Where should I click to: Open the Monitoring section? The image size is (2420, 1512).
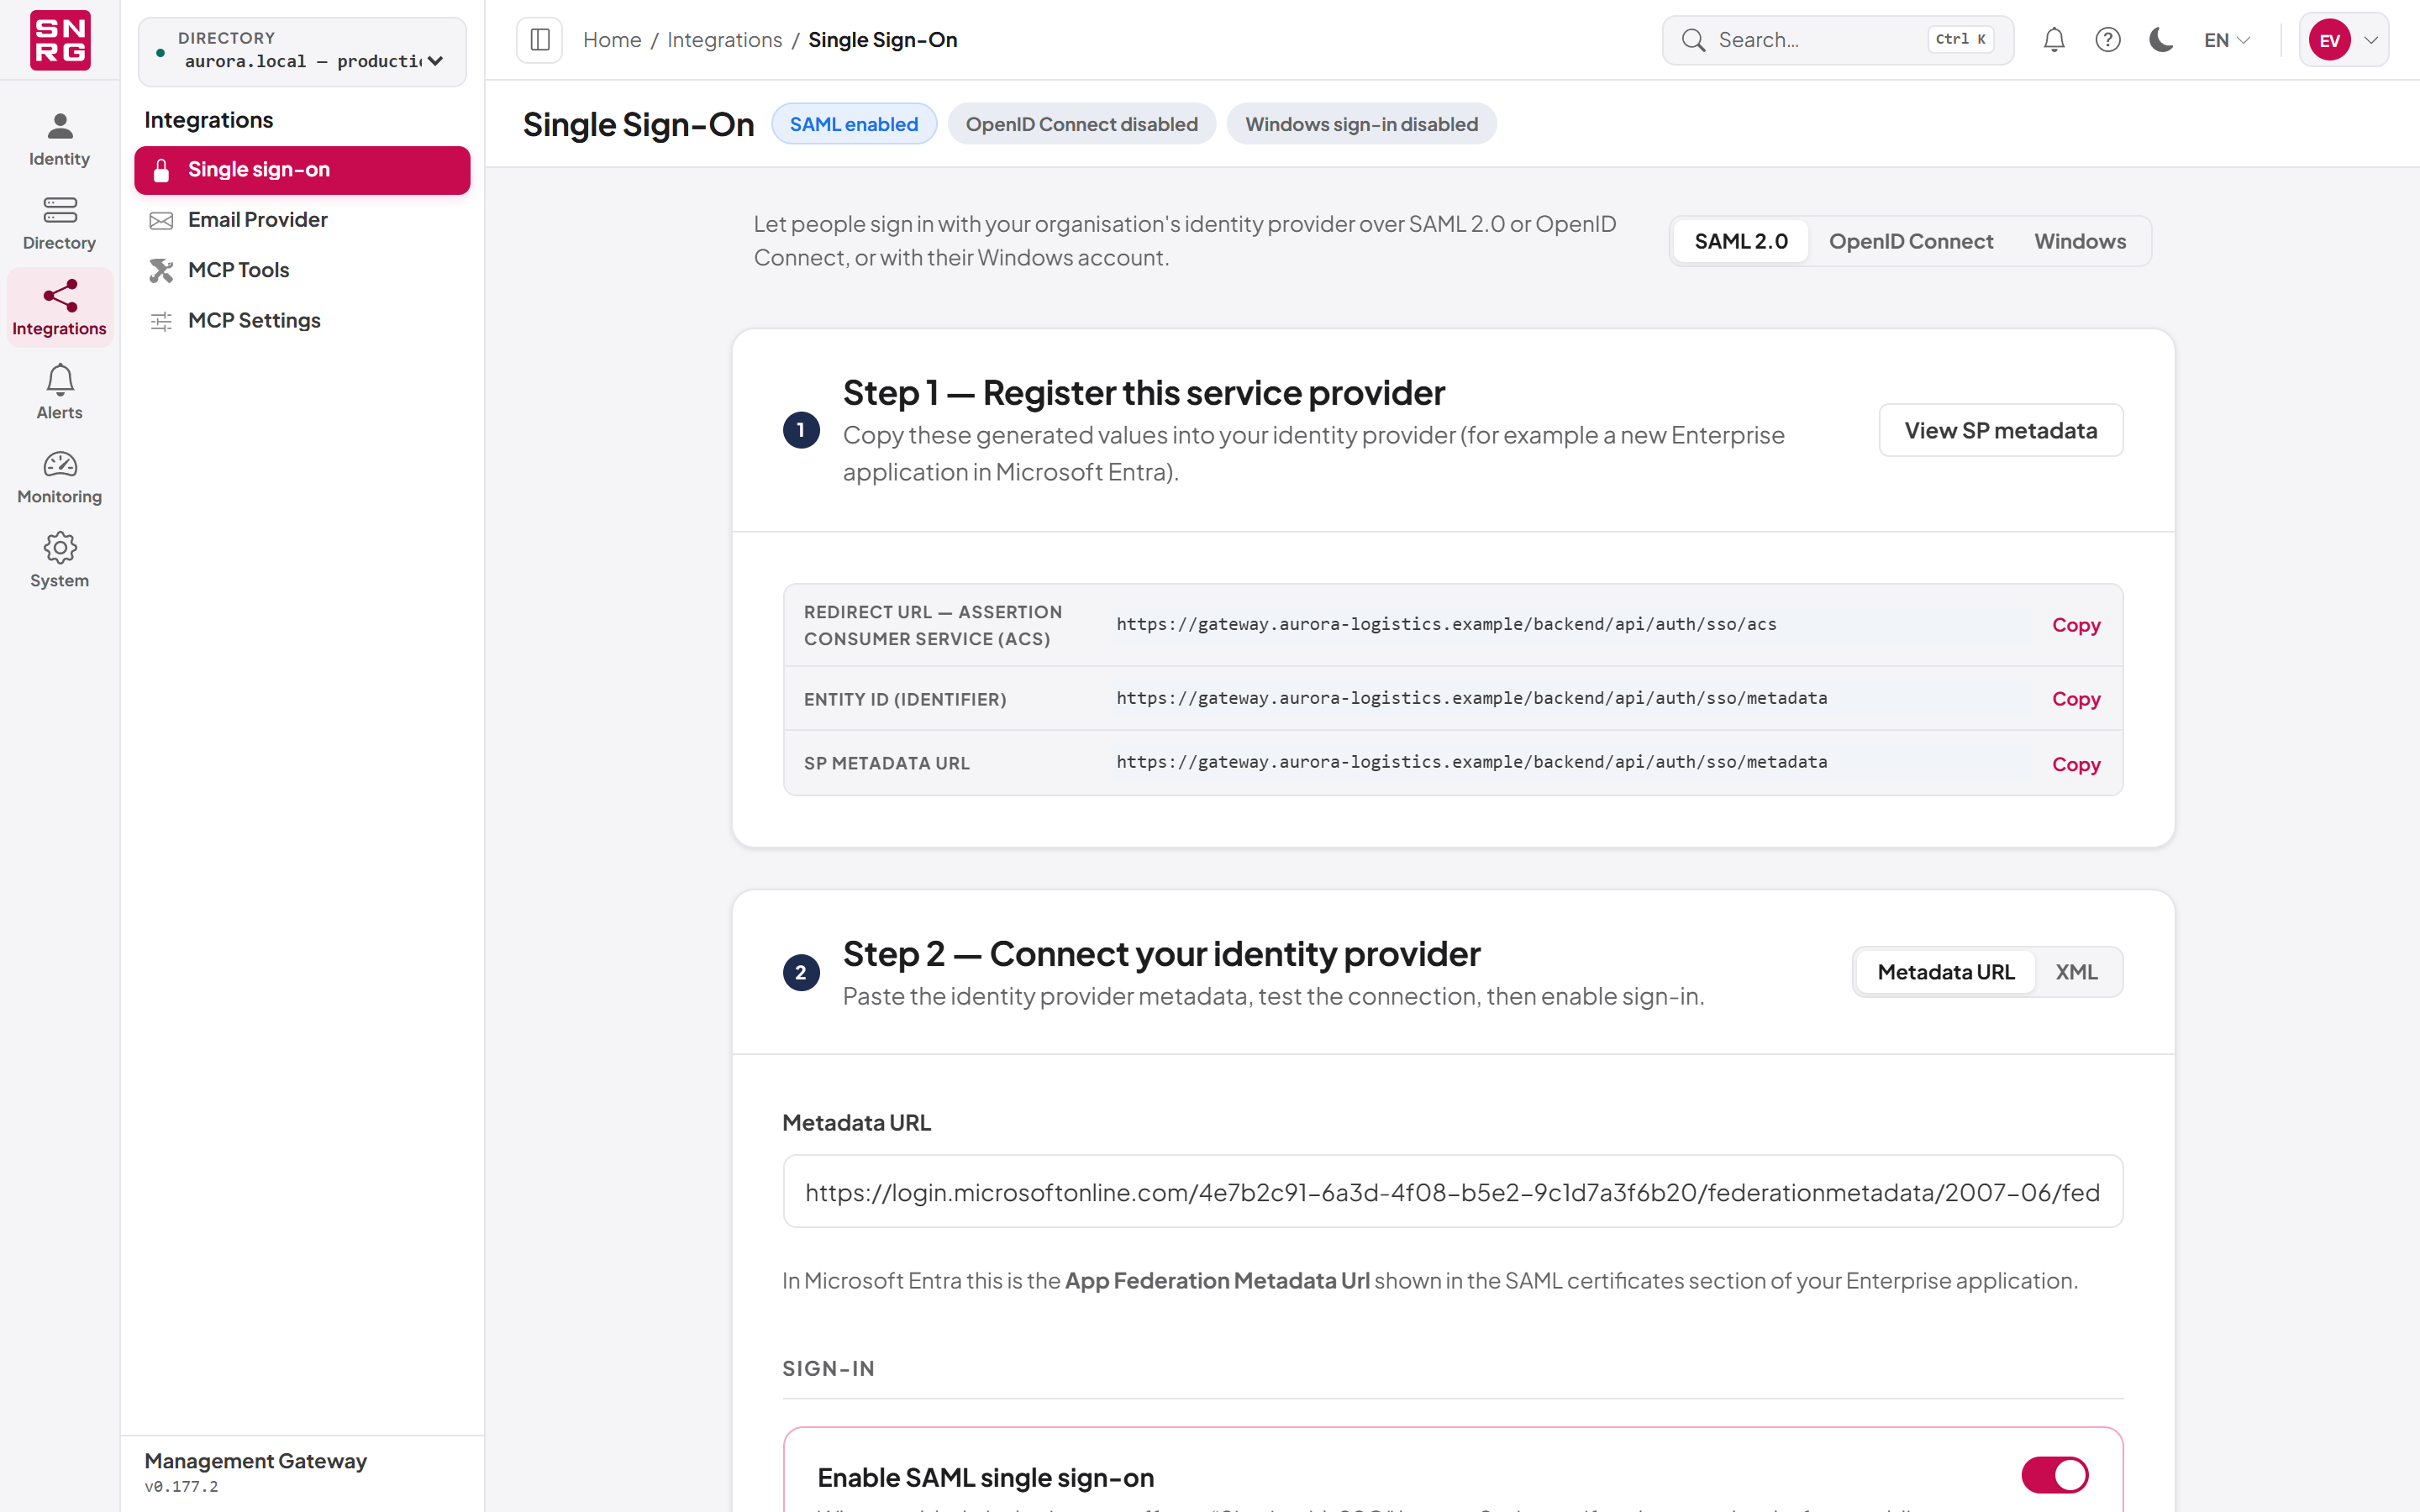tap(59, 477)
